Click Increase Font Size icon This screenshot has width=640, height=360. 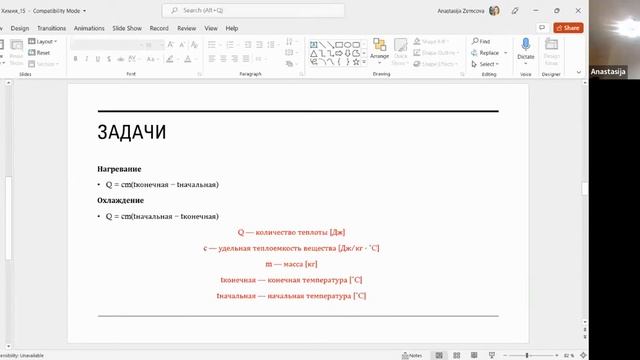click(171, 44)
